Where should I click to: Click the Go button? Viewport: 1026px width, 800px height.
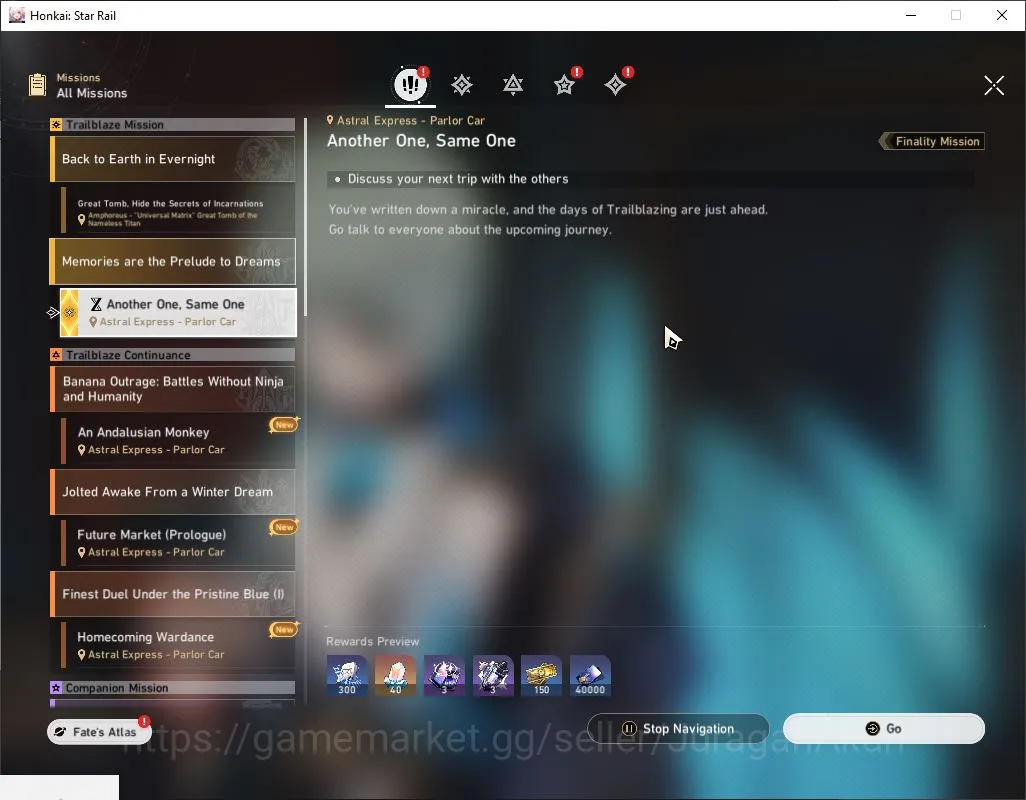coord(883,728)
